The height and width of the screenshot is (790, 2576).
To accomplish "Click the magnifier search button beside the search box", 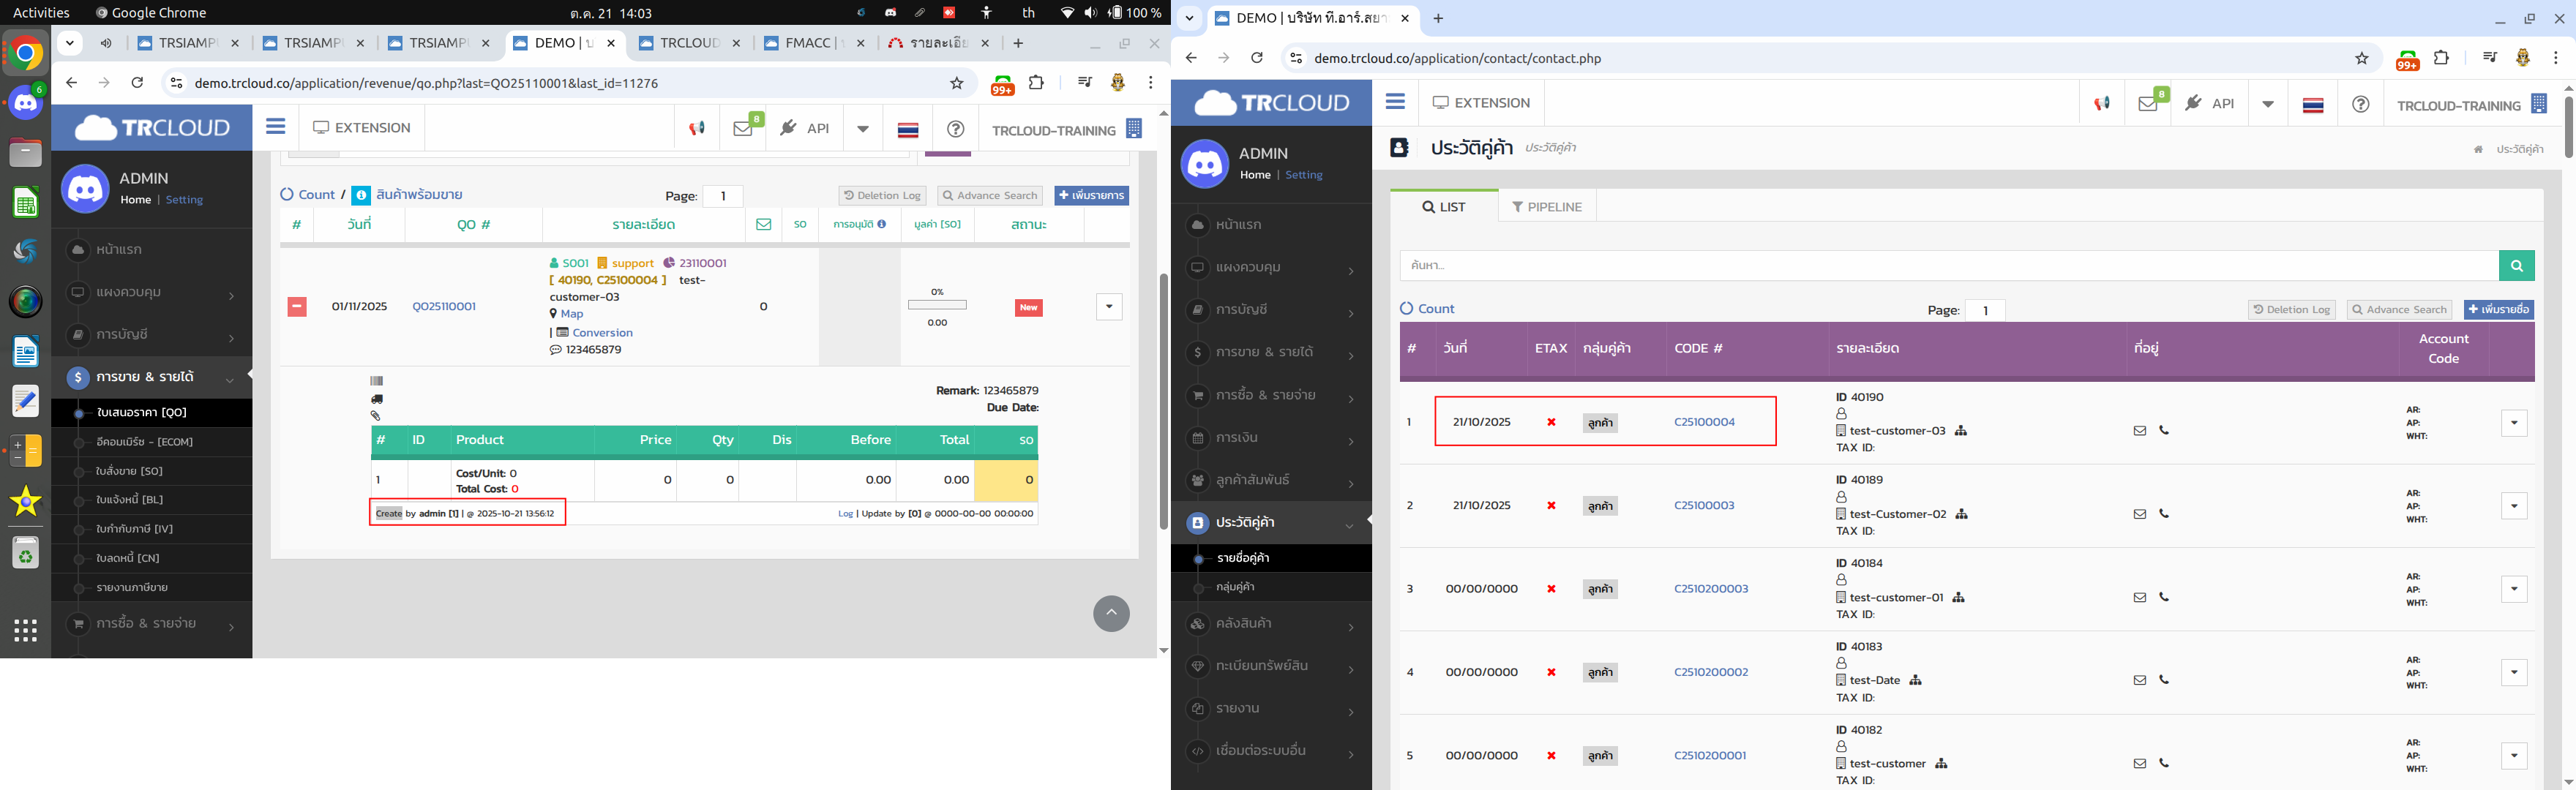I will point(2516,266).
